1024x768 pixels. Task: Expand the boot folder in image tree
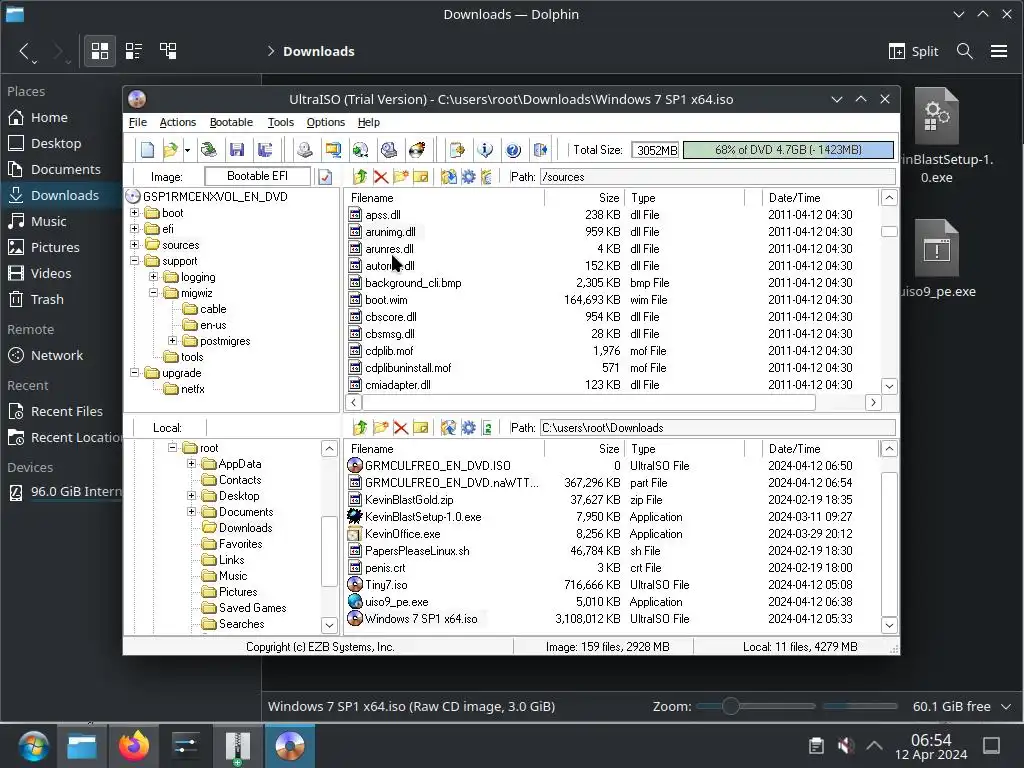click(134, 213)
